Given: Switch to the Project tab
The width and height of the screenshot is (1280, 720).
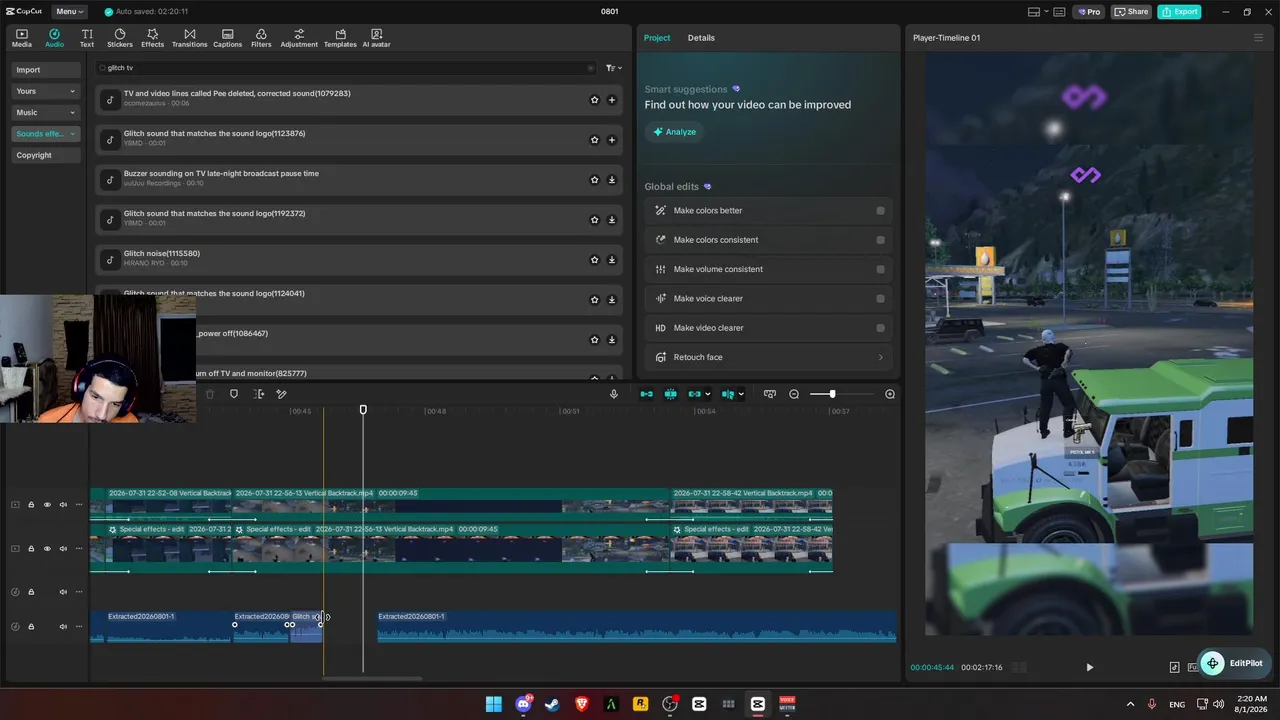Looking at the screenshot, I should (657, 38).
